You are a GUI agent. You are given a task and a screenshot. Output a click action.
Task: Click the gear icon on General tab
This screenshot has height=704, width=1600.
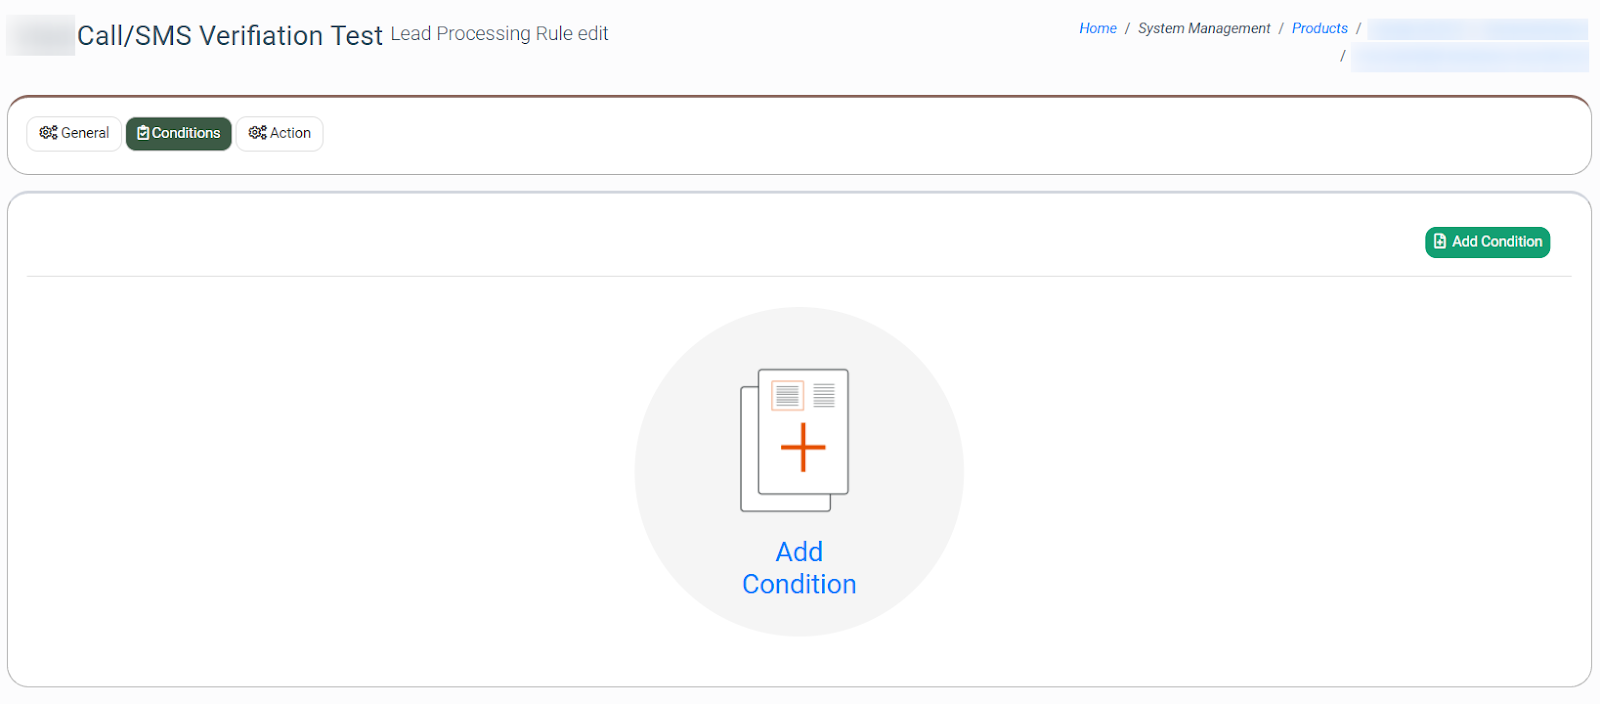[x=48, y=133]
